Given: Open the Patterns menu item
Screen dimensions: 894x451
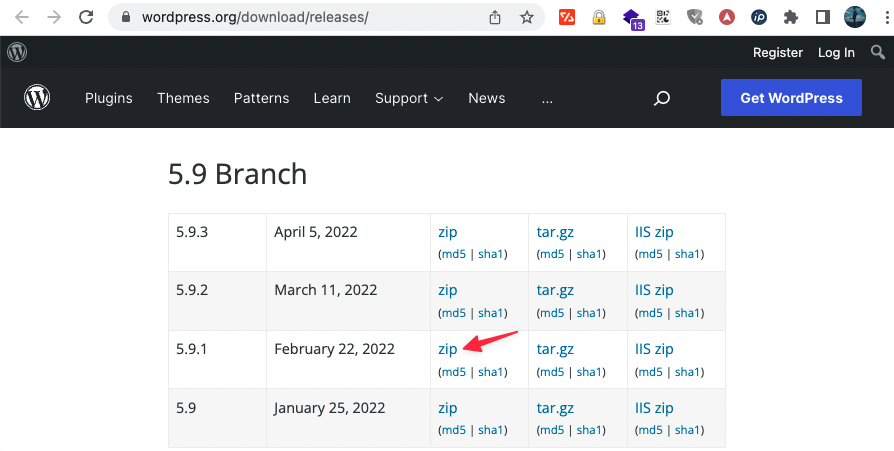Looking at the screenshot, I should (x=261, y=98).
